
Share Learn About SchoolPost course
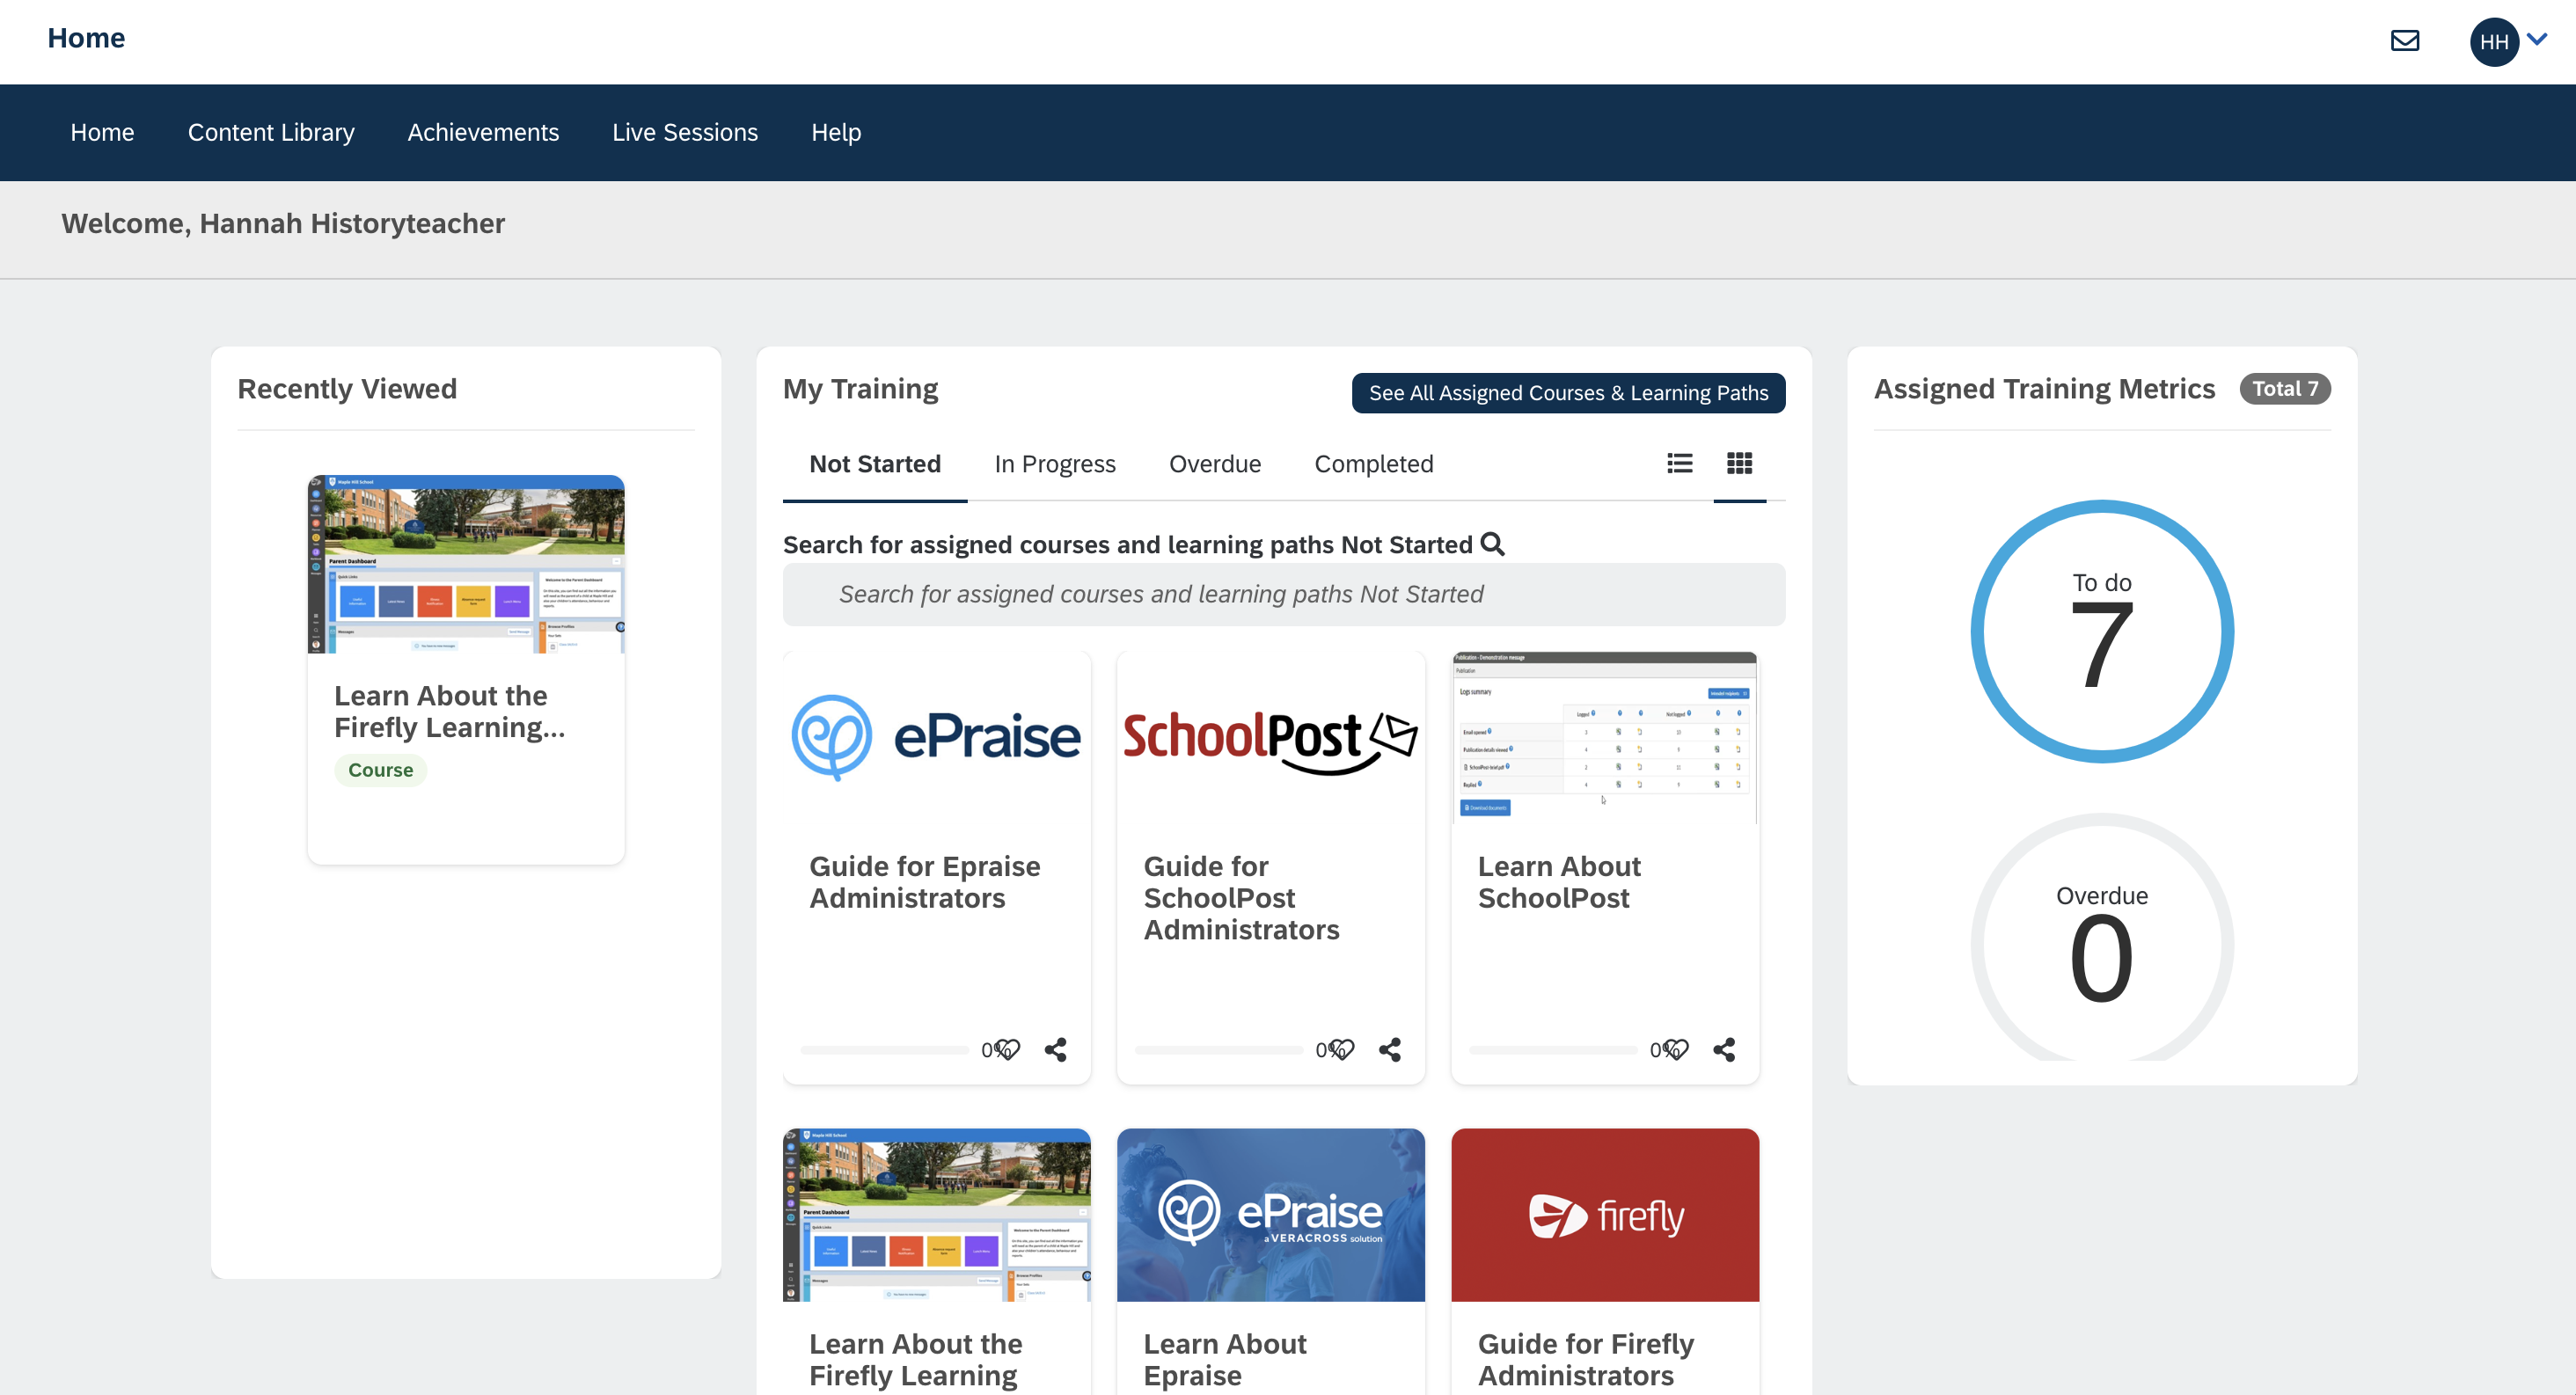[x=1724, y=1049]
